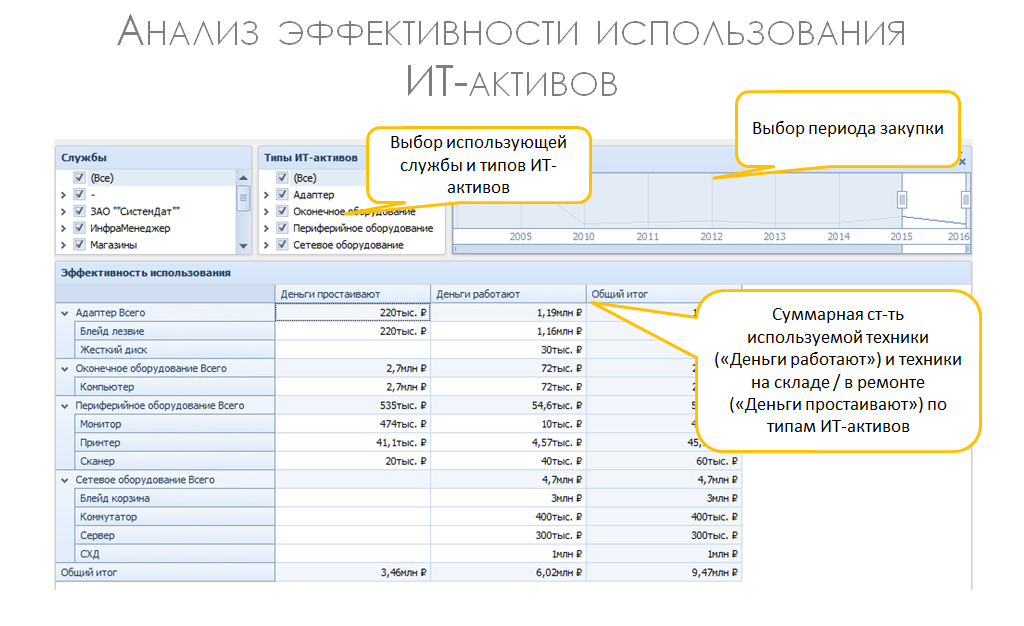Click the 4,7млн ₽ Деньги работают cell
This screenshot has width=1024, height=626.
pyautogui.click(x=508, y=480)
